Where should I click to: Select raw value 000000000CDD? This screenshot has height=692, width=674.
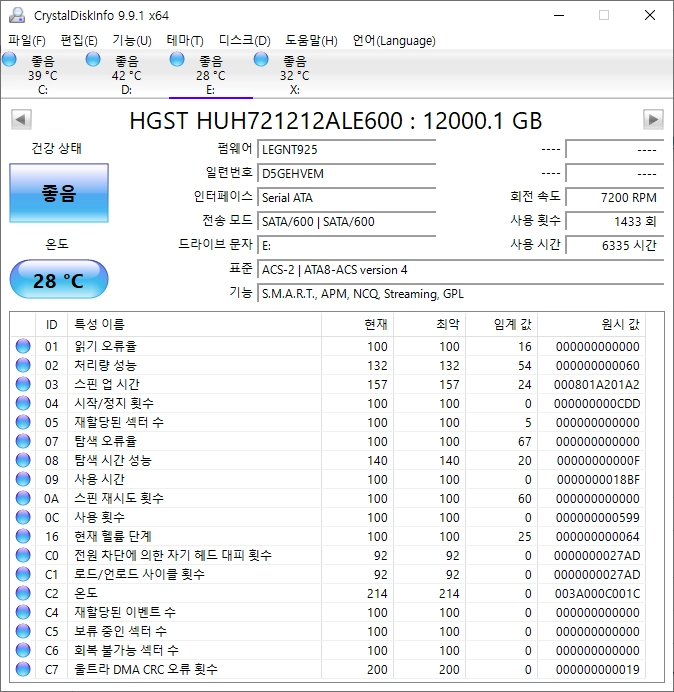597,403
